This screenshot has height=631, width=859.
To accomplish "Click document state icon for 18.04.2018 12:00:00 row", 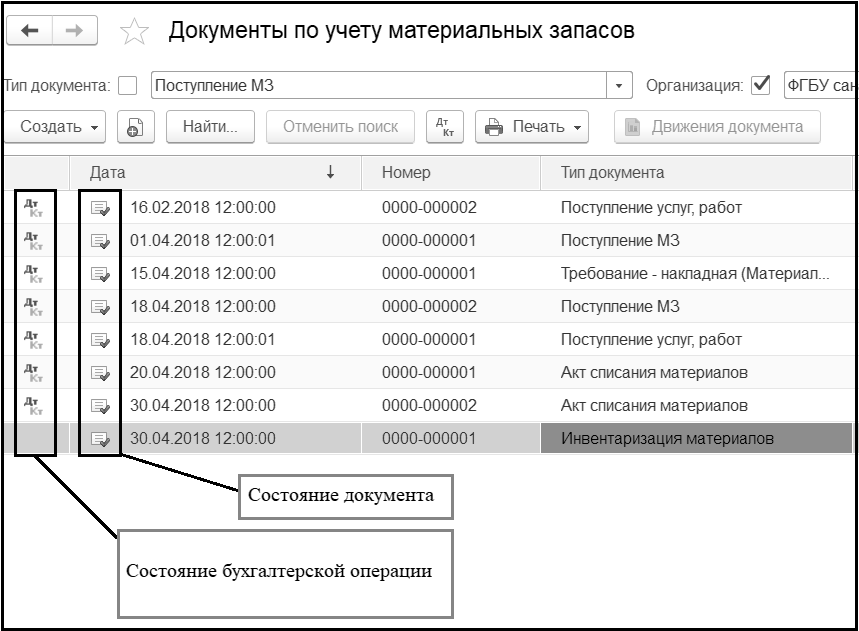I will pyautogui.click(x=100, y=307).
